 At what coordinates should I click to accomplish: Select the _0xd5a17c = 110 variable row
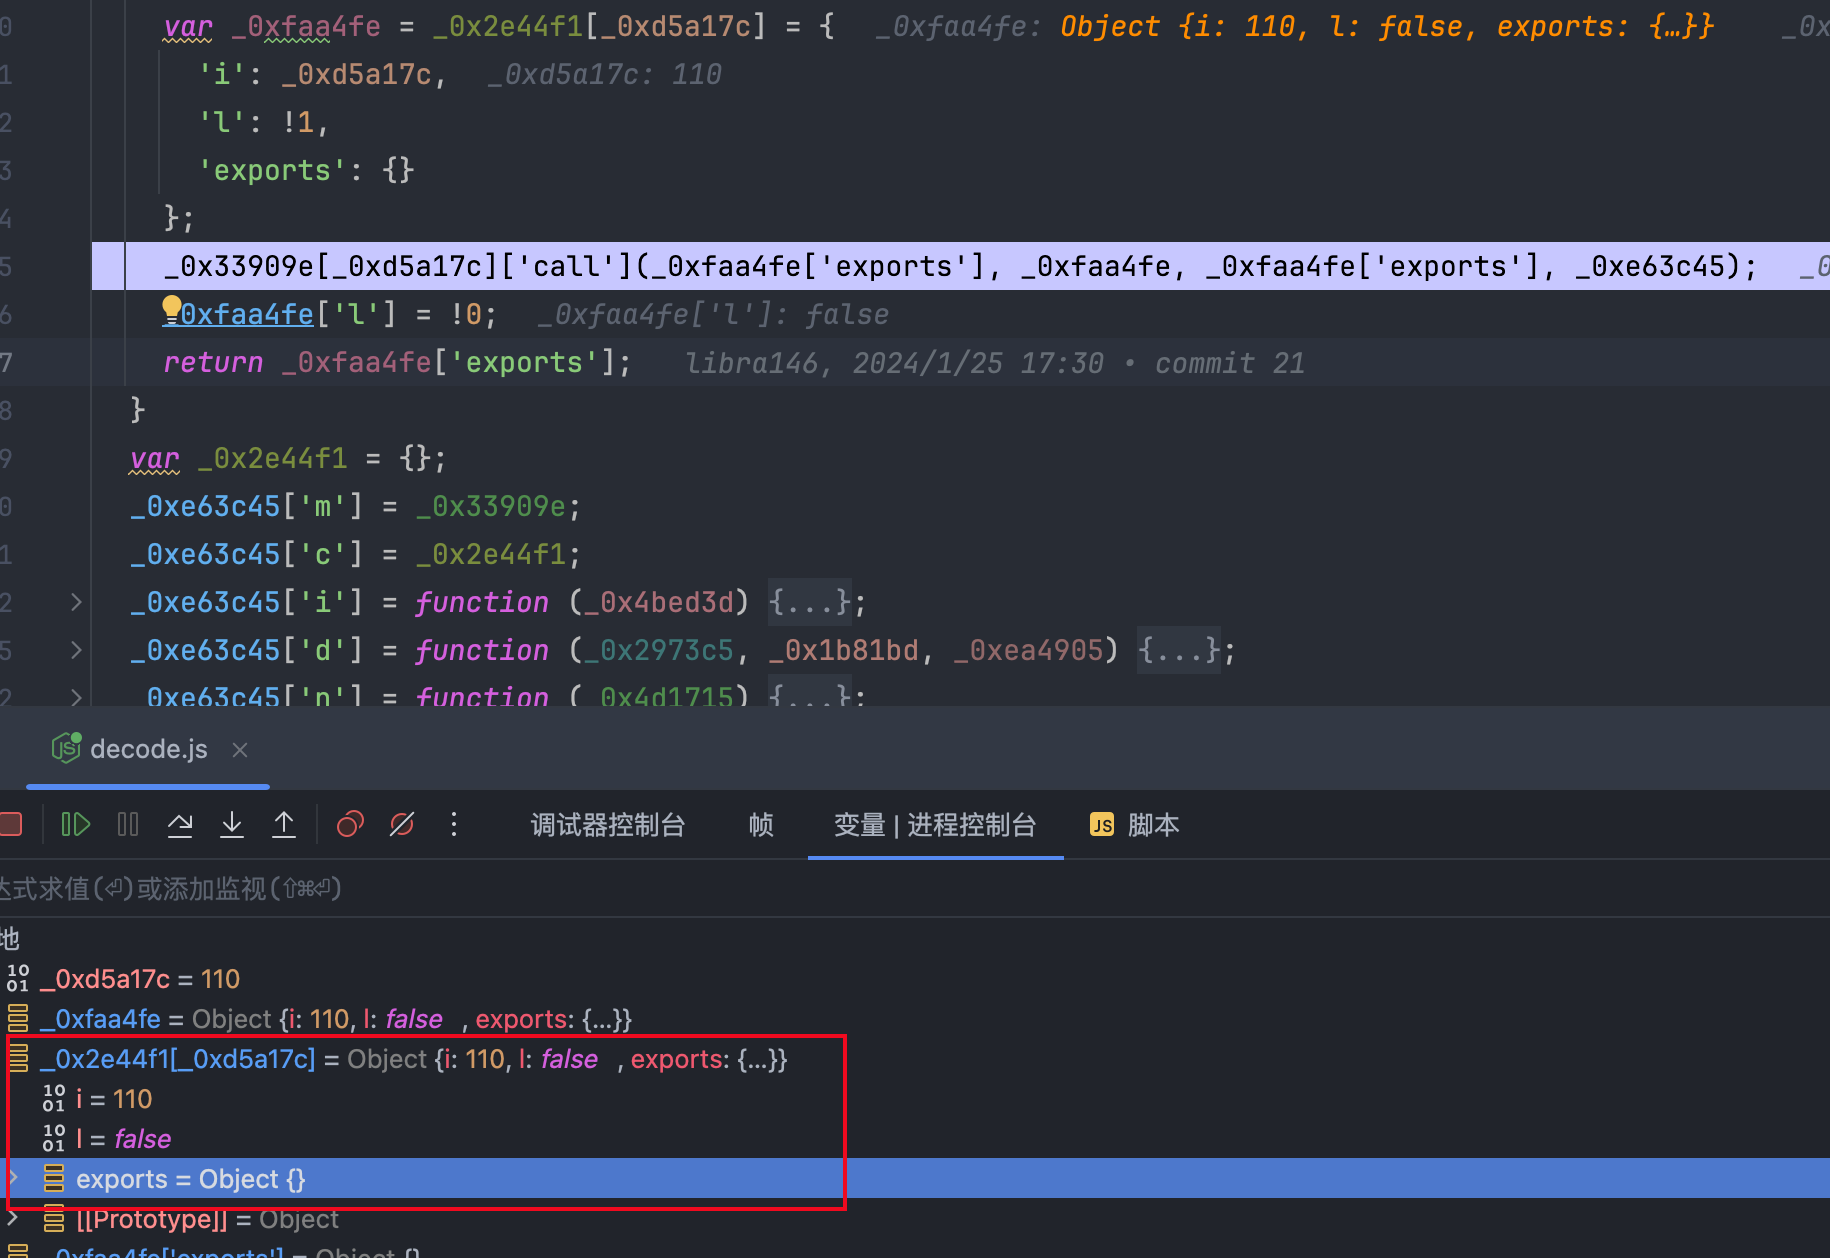pos(140,979)
